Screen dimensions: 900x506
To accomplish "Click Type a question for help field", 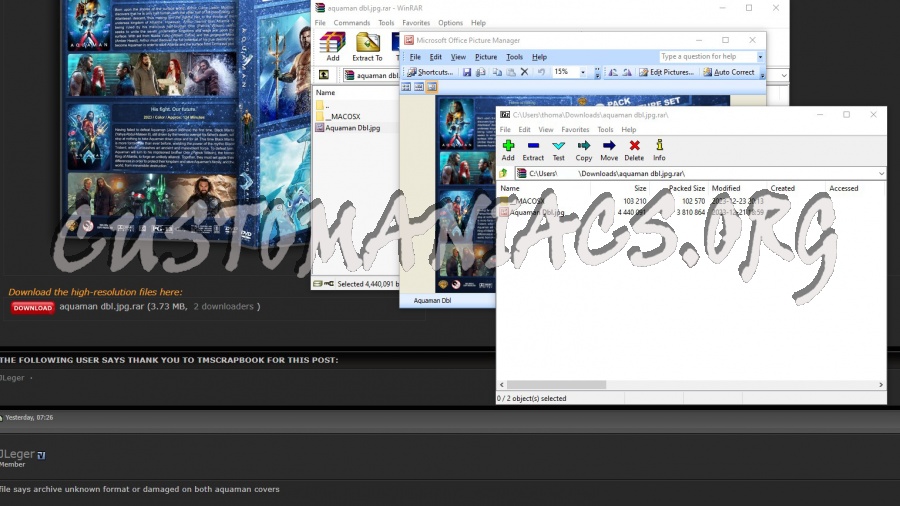I will pyautogui.click(x=707, y=56).
